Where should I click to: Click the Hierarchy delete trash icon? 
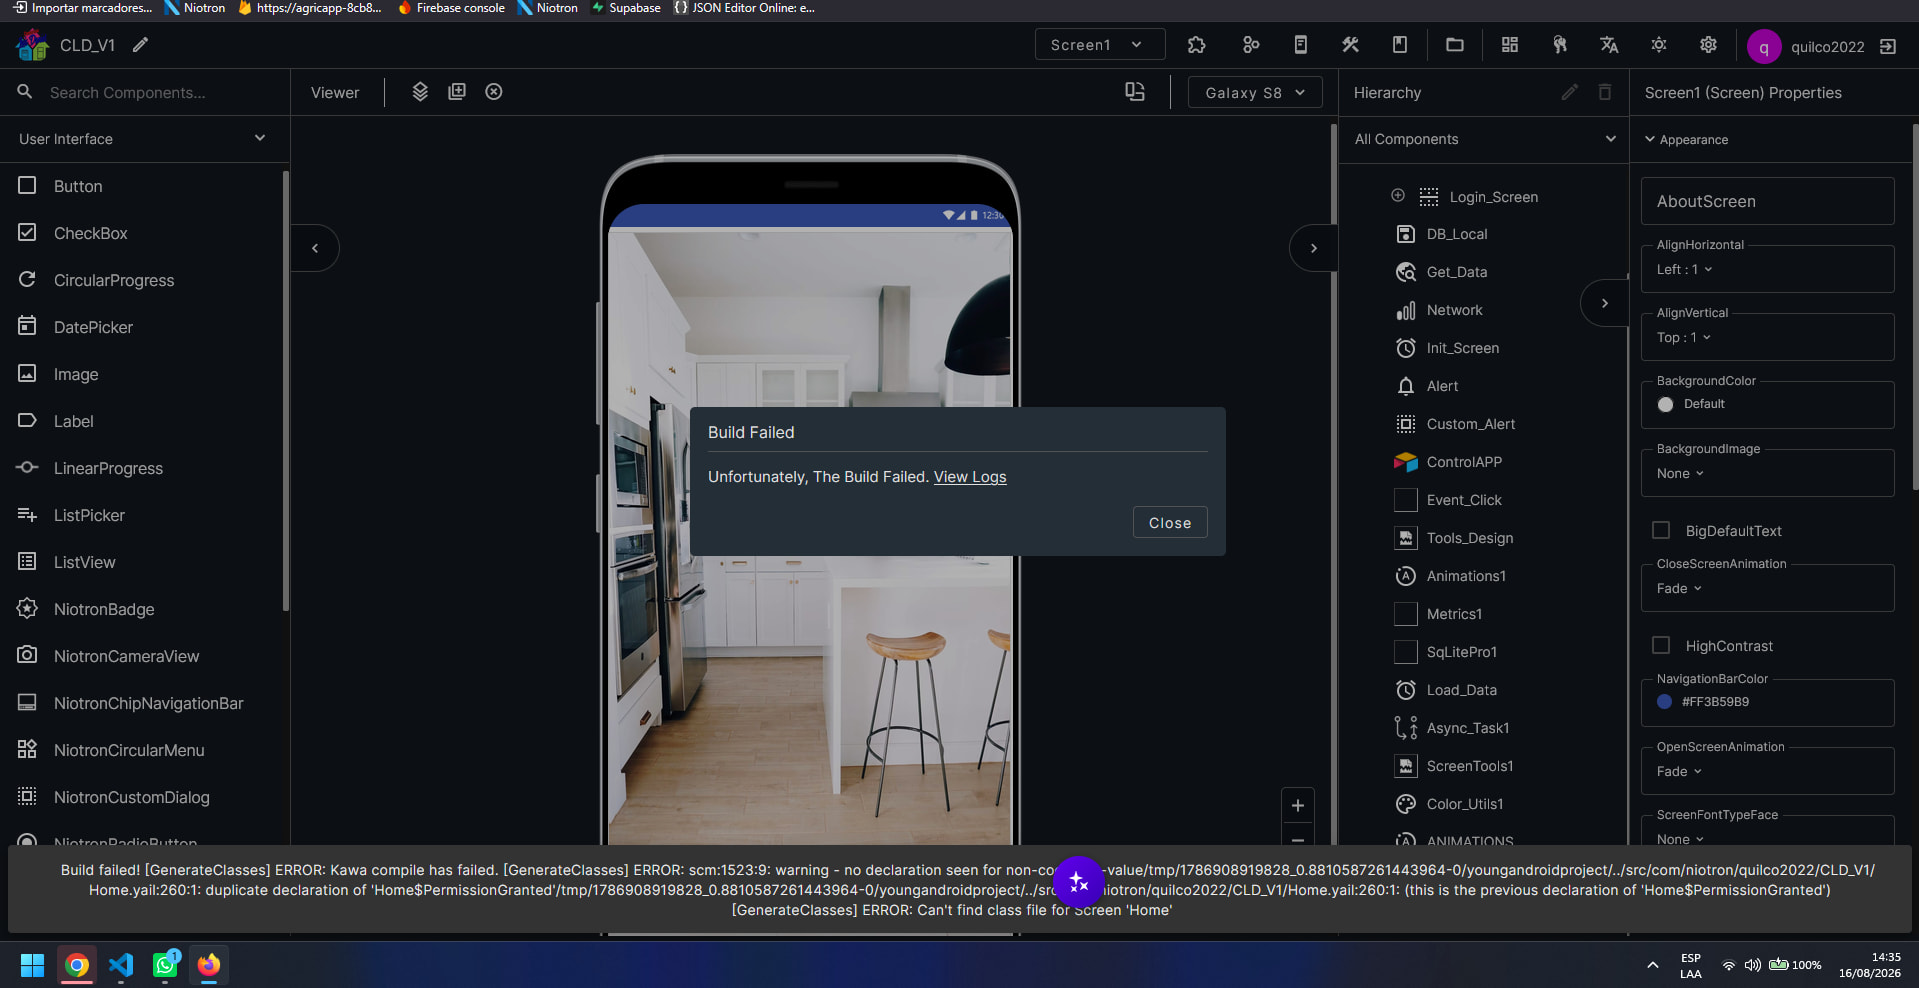pos(1605,92)
